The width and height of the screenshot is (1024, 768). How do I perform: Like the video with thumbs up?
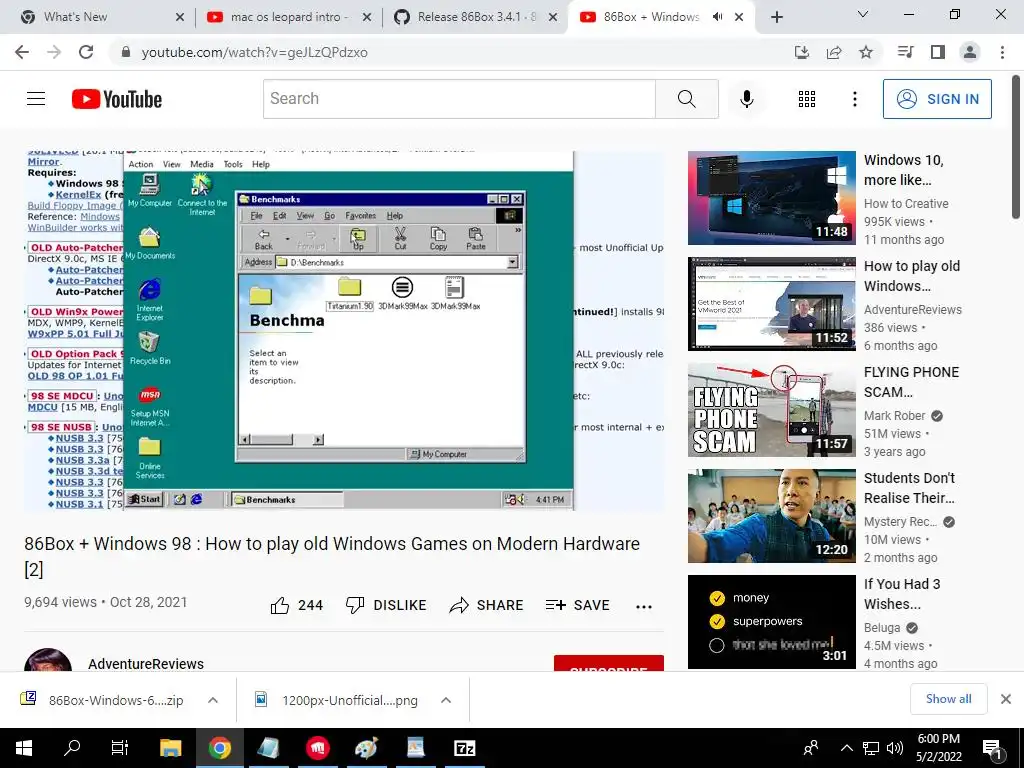click(x=296, y=605)
